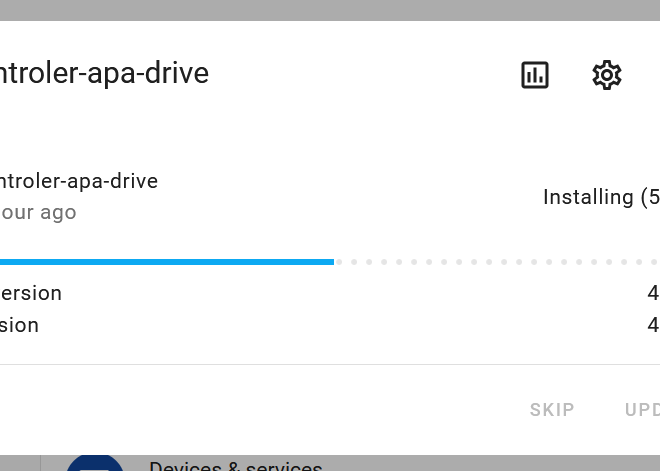The width and height of the screenshot is (660, 471).
Task: Open Devices & services behind the dialog
Action: [x=235, y=466]
